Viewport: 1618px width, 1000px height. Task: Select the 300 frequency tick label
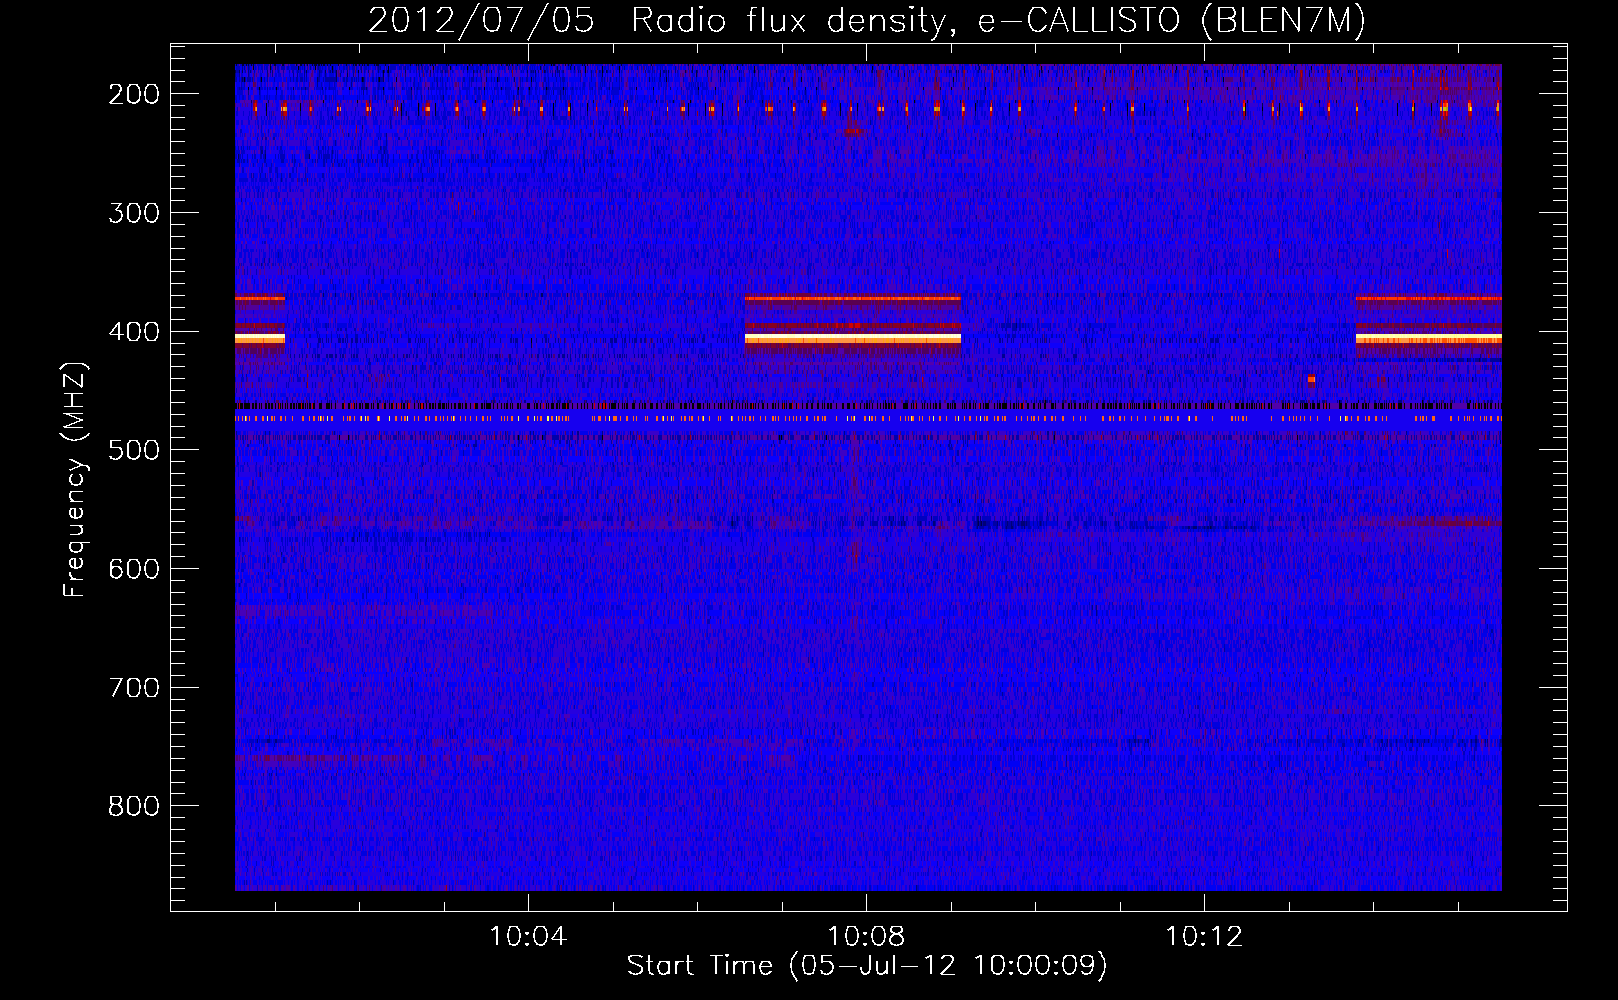click(134, 213)
